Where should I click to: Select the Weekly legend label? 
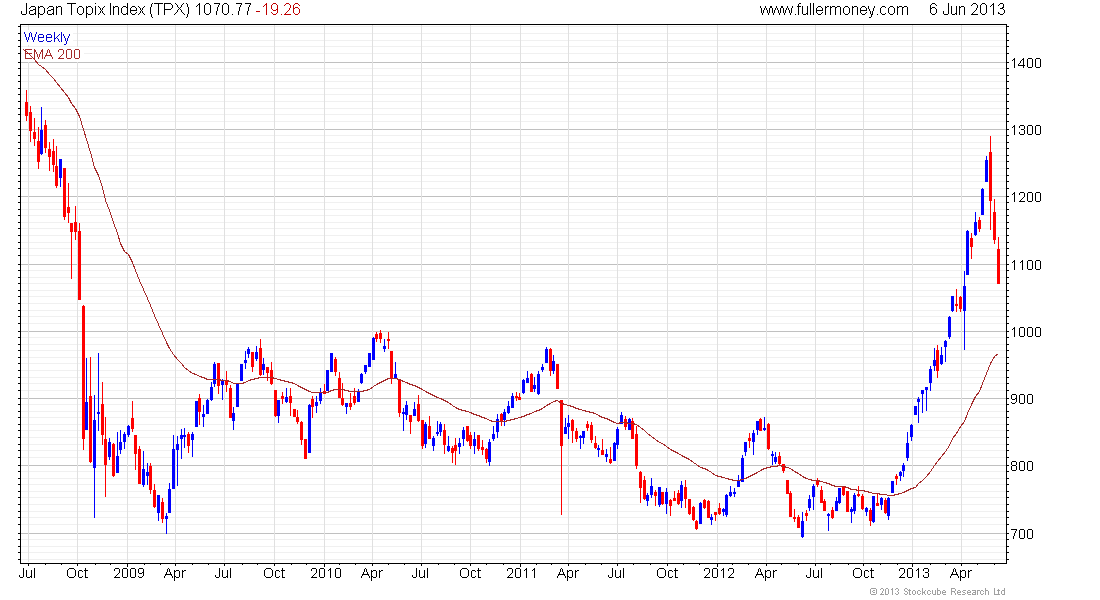[x=47, y=37]
